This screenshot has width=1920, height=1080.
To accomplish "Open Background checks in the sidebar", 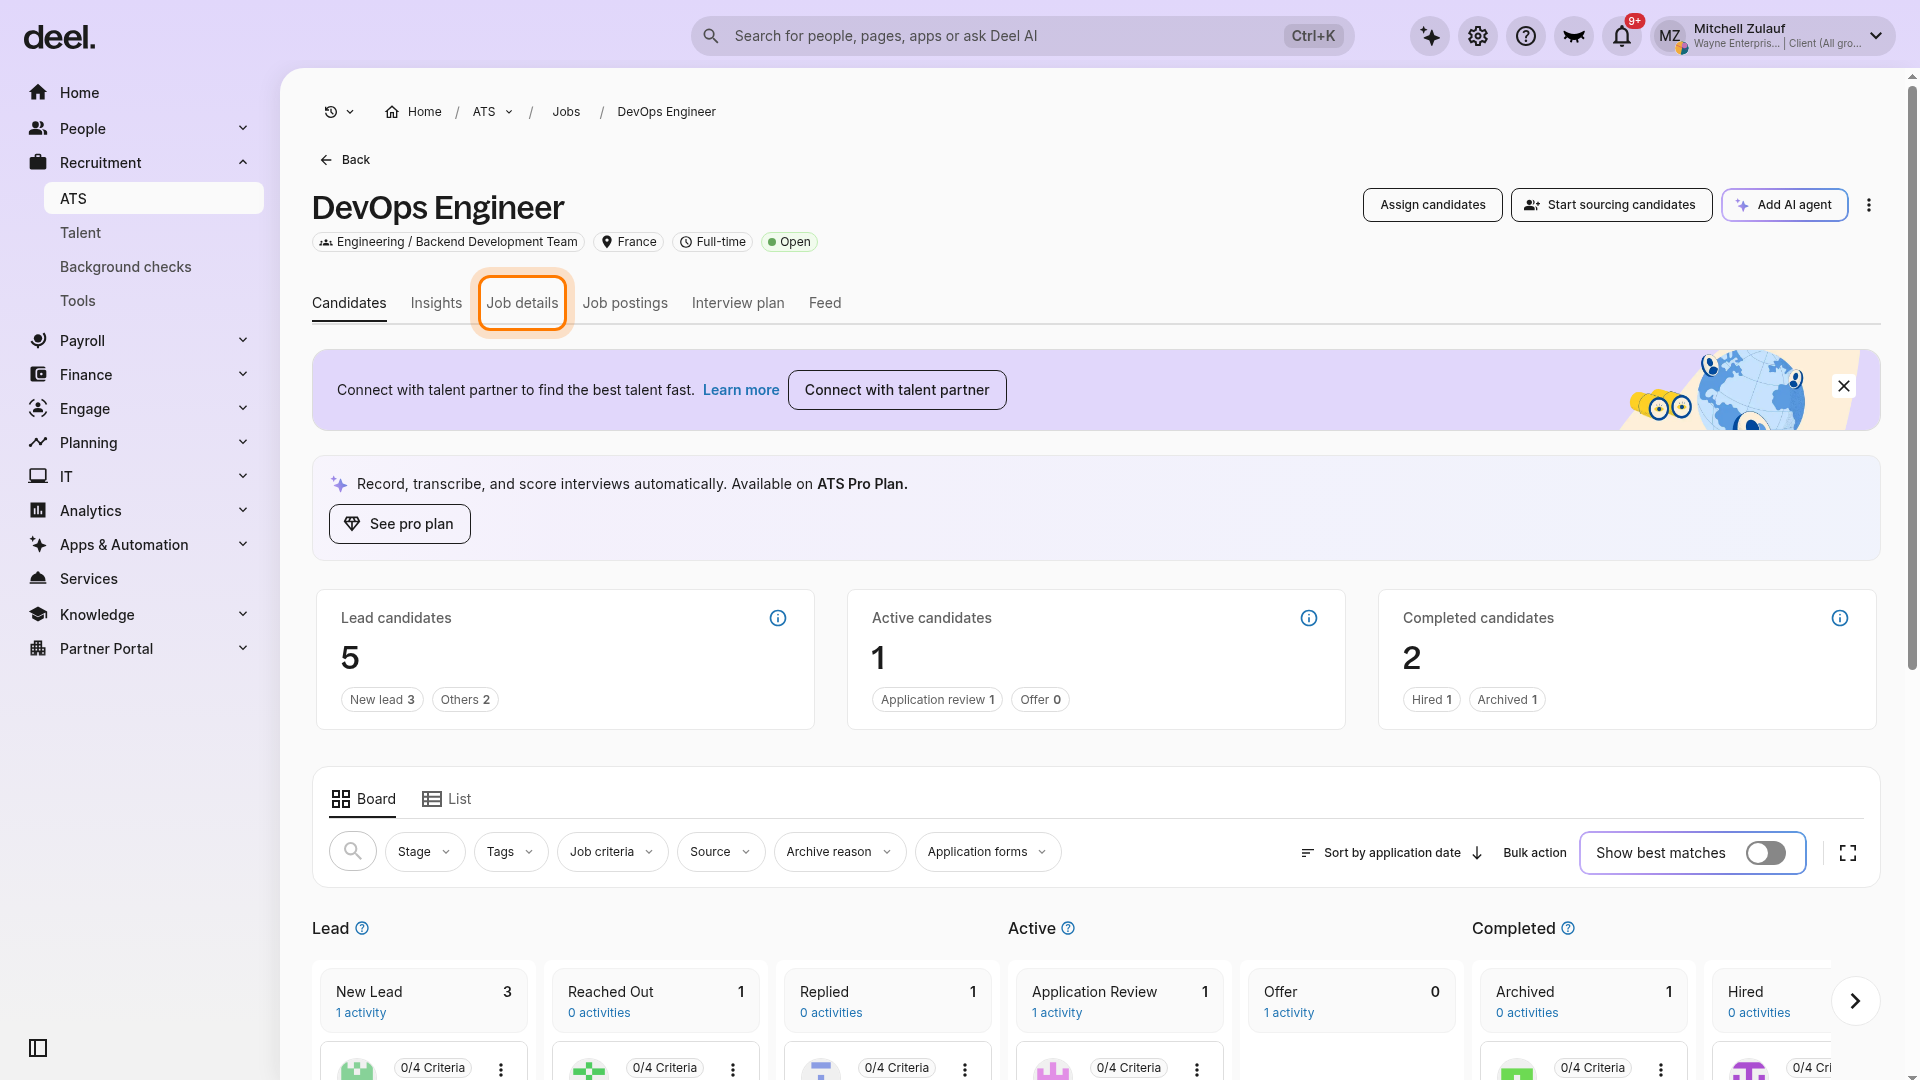I will pyautogui.click(x=154, y=267).
